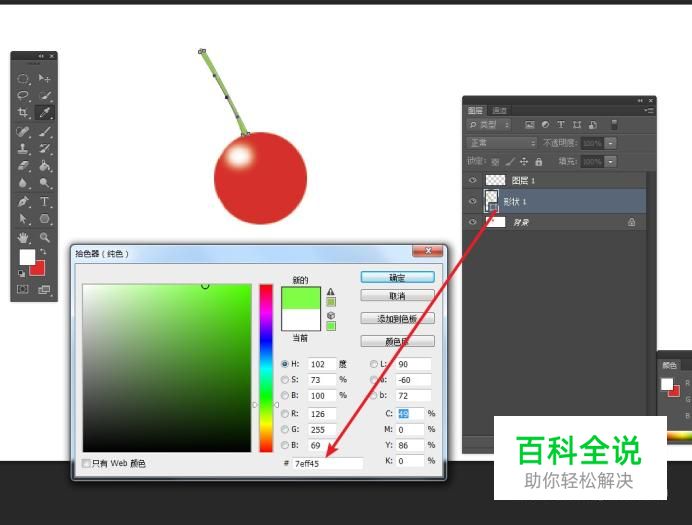Screen dimensions: 692x525
Task: Enable 只有 Web 颜色 checkbox
Action: point(86,463)
